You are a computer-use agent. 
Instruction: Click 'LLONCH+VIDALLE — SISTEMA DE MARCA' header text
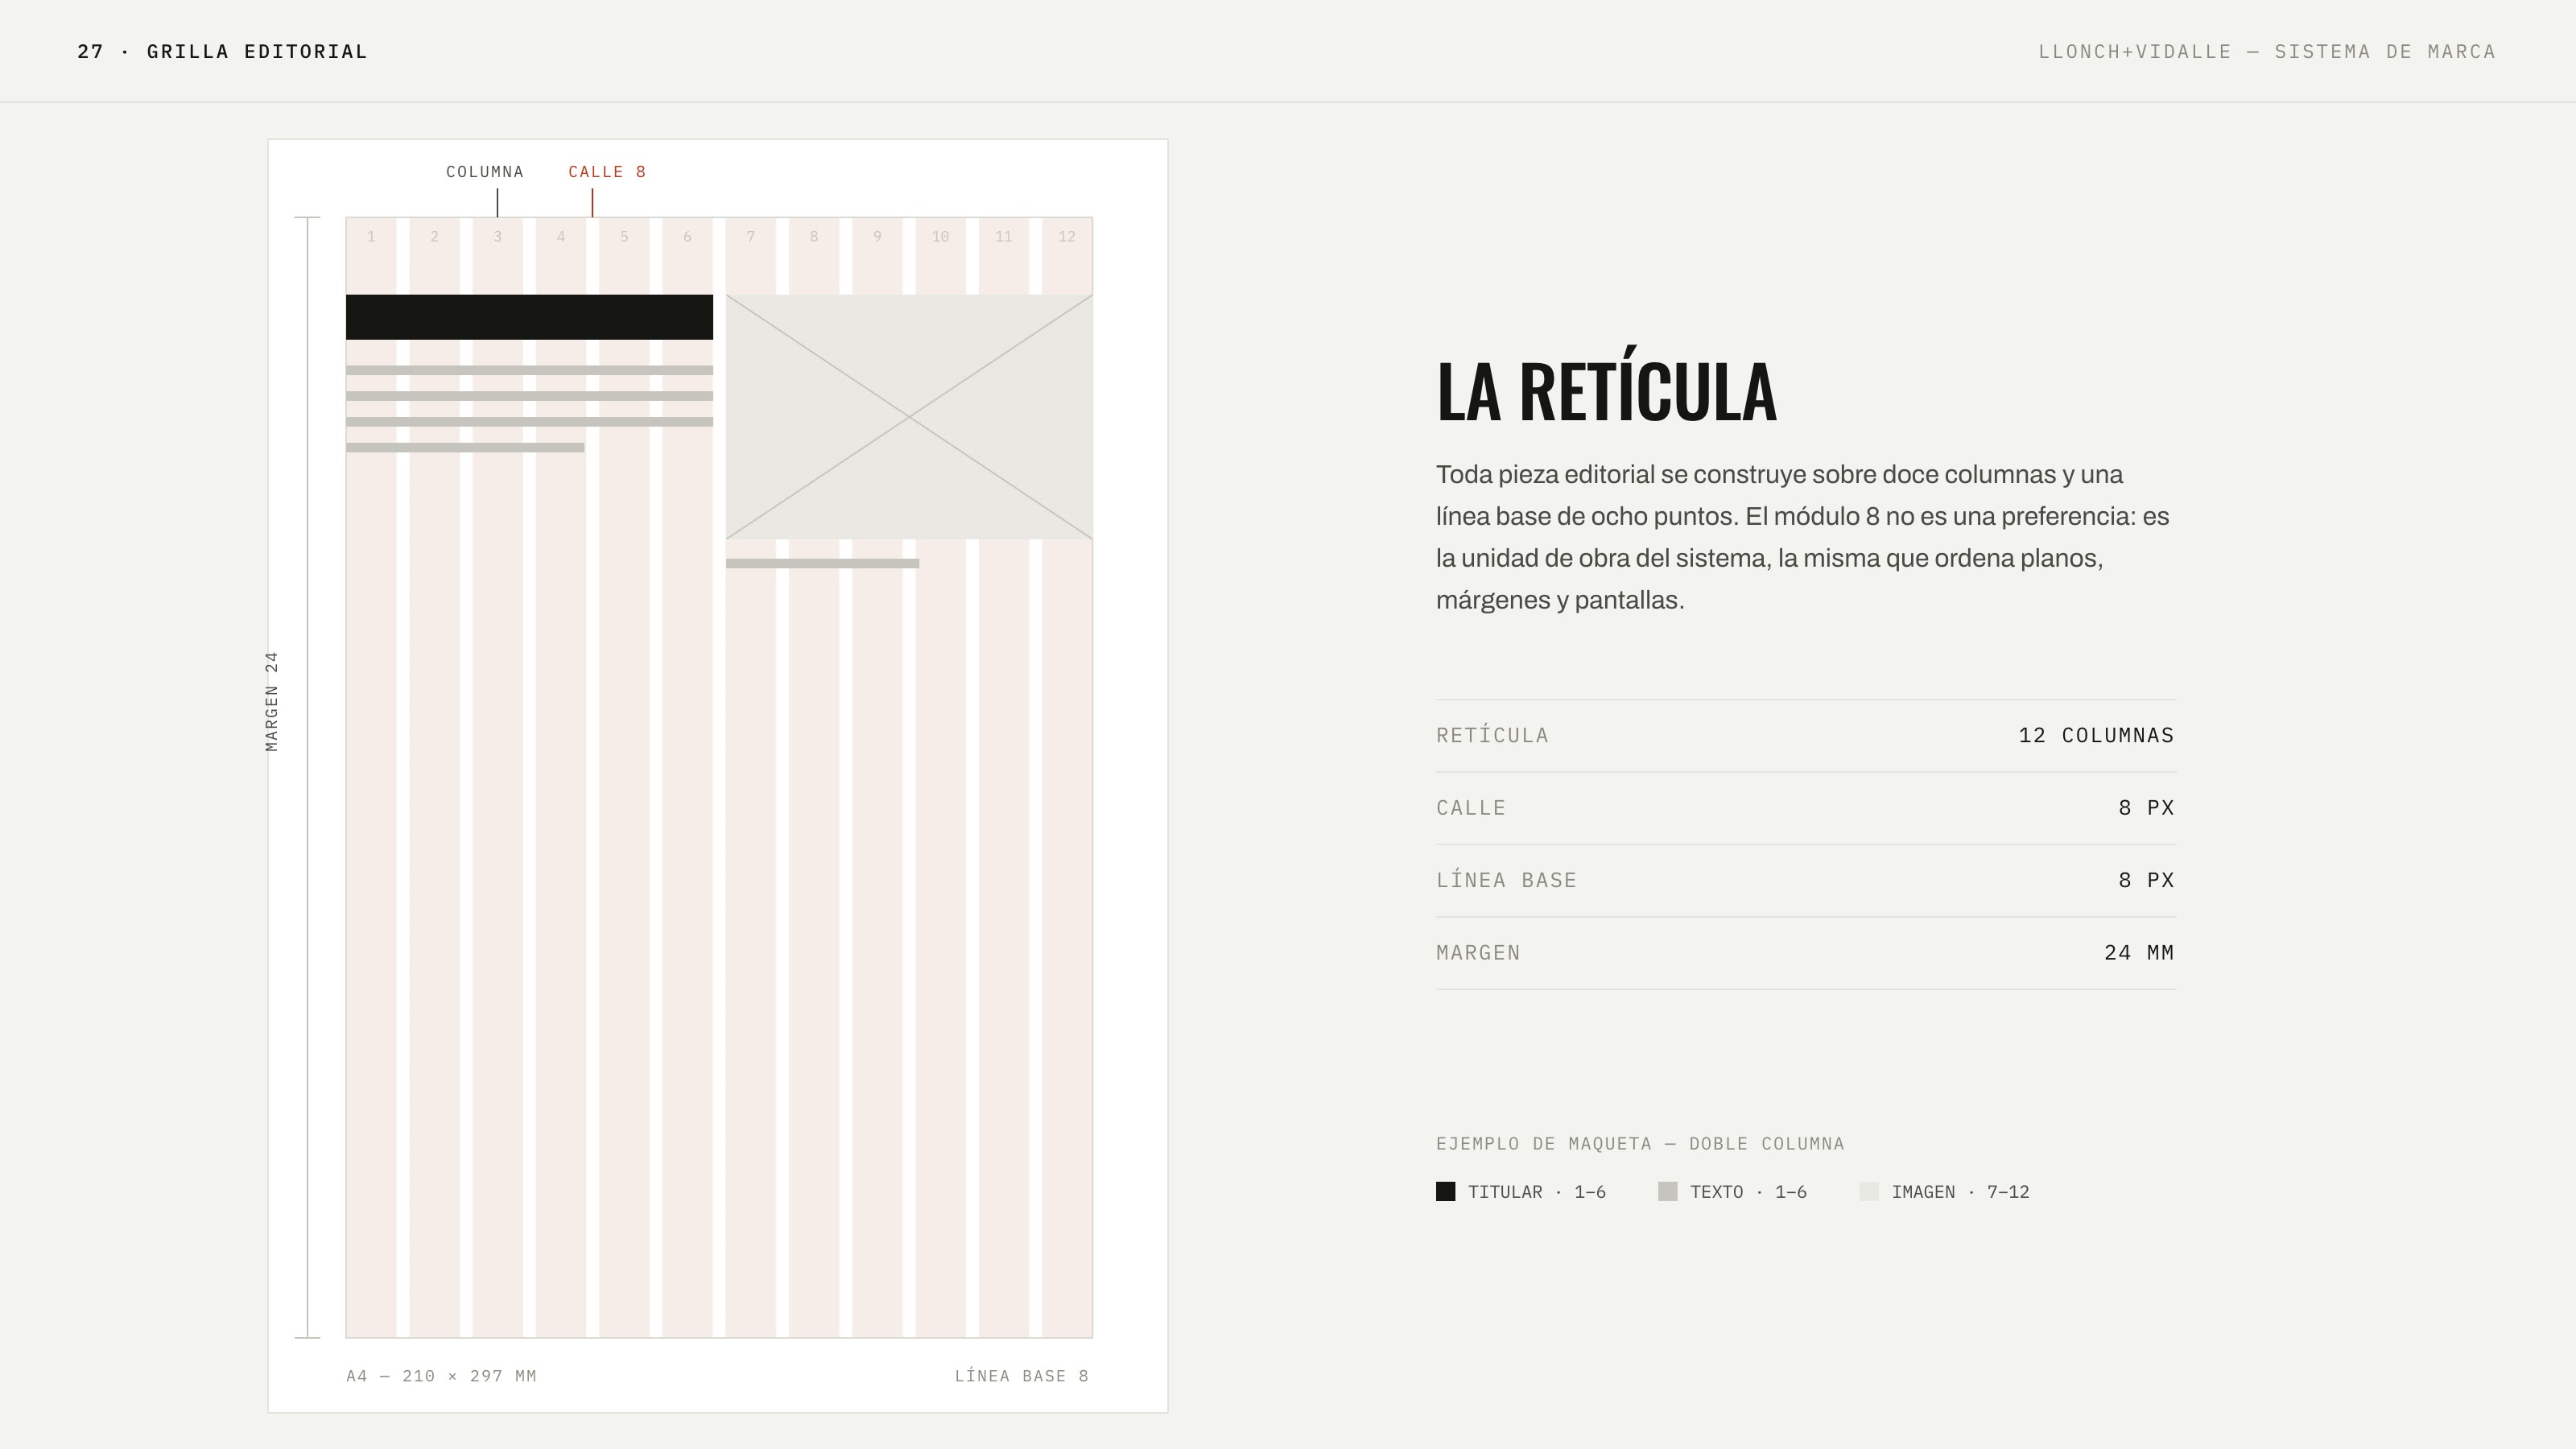click(x=2267, y=51)
